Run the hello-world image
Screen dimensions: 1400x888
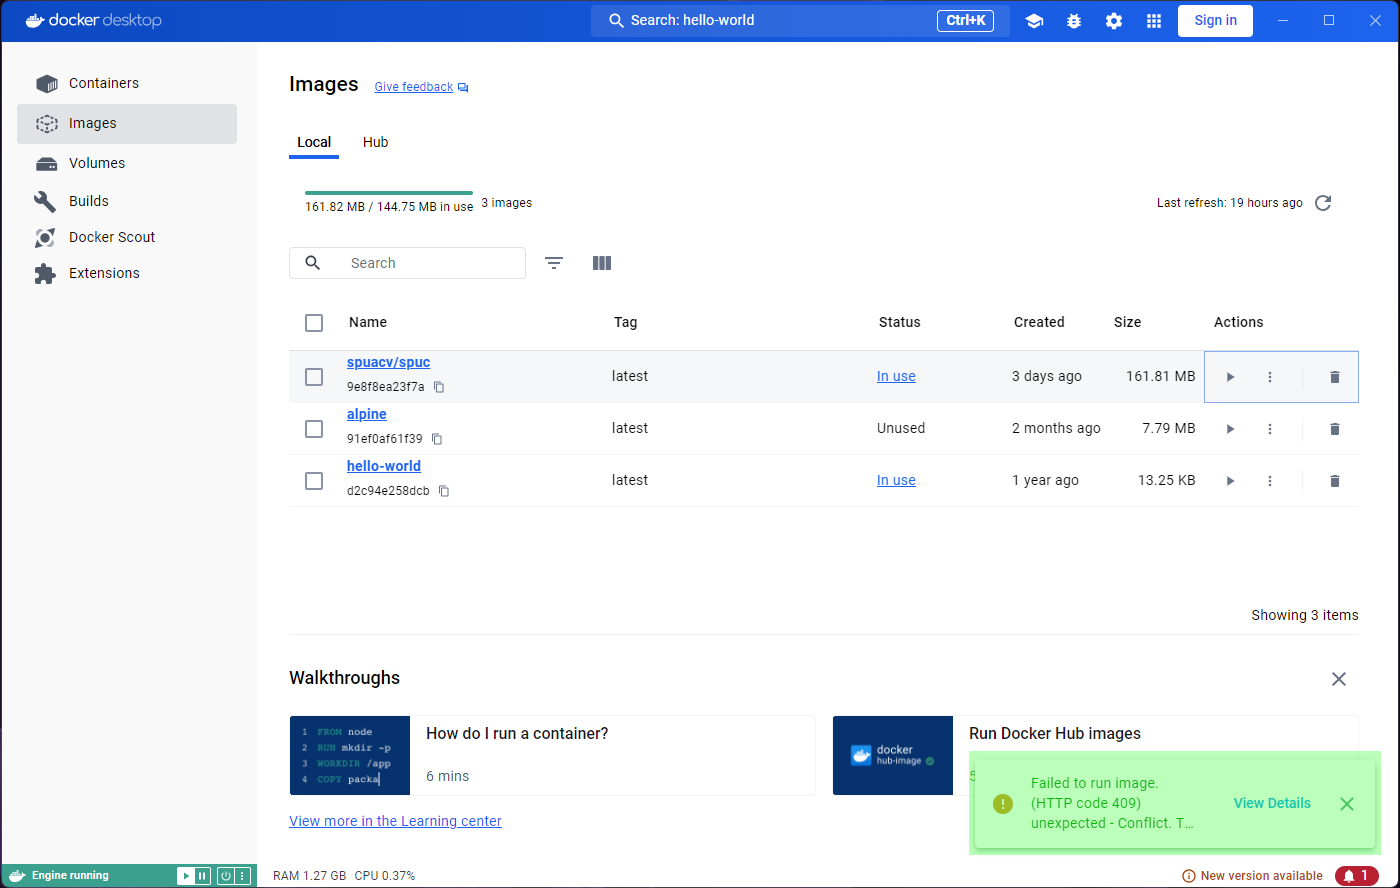coord(1230,481)
